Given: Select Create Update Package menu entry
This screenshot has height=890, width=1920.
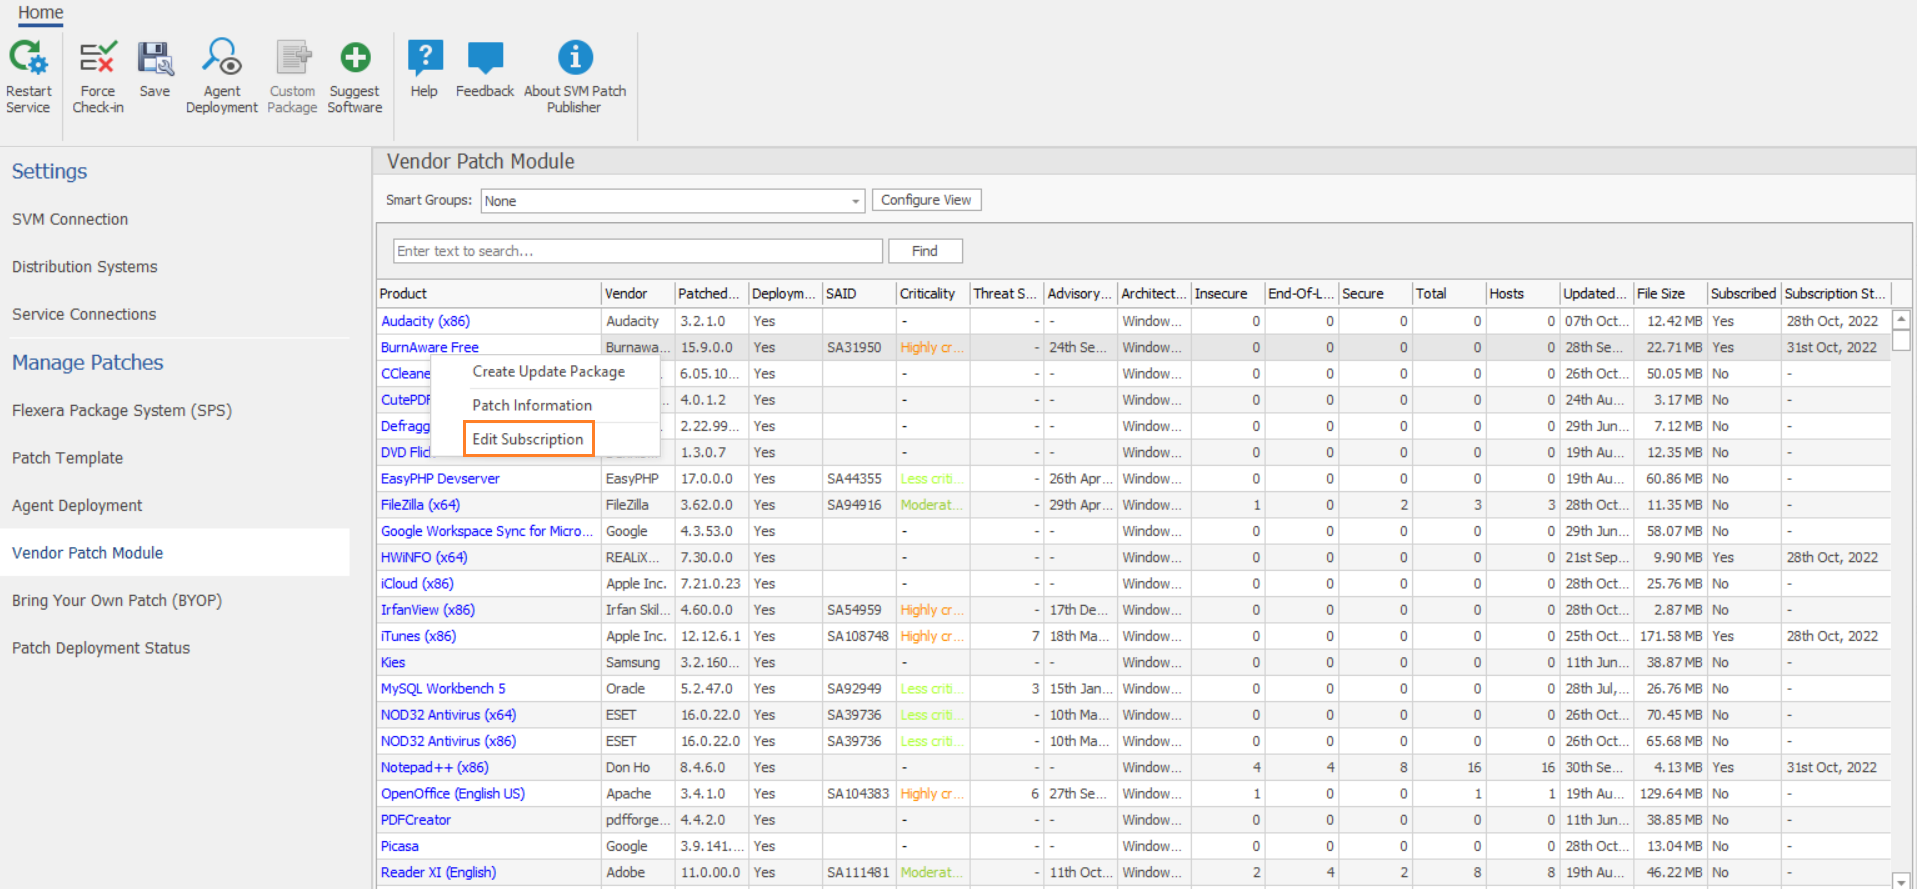Looking at the screenshot, I should click(x=548, y=371).
